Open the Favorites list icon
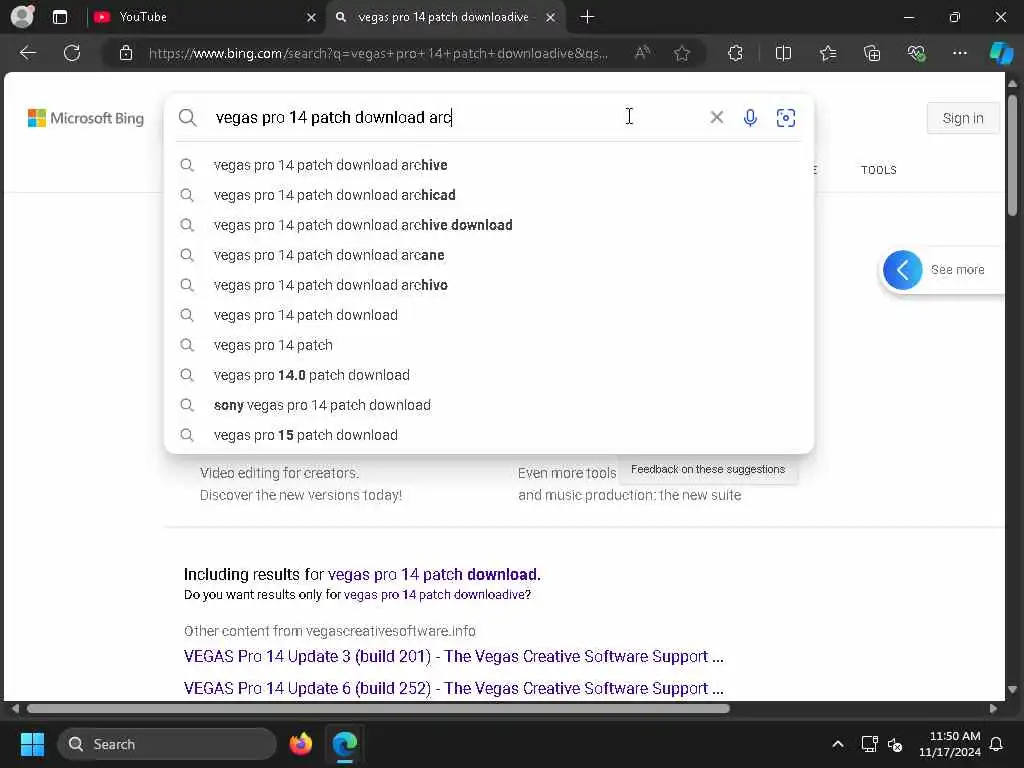Screen dimensions: 1024x768 coord(828,53)
